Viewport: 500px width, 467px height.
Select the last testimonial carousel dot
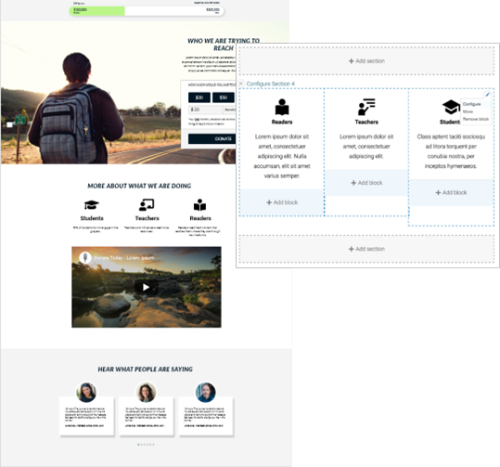[x=154, y=444]
